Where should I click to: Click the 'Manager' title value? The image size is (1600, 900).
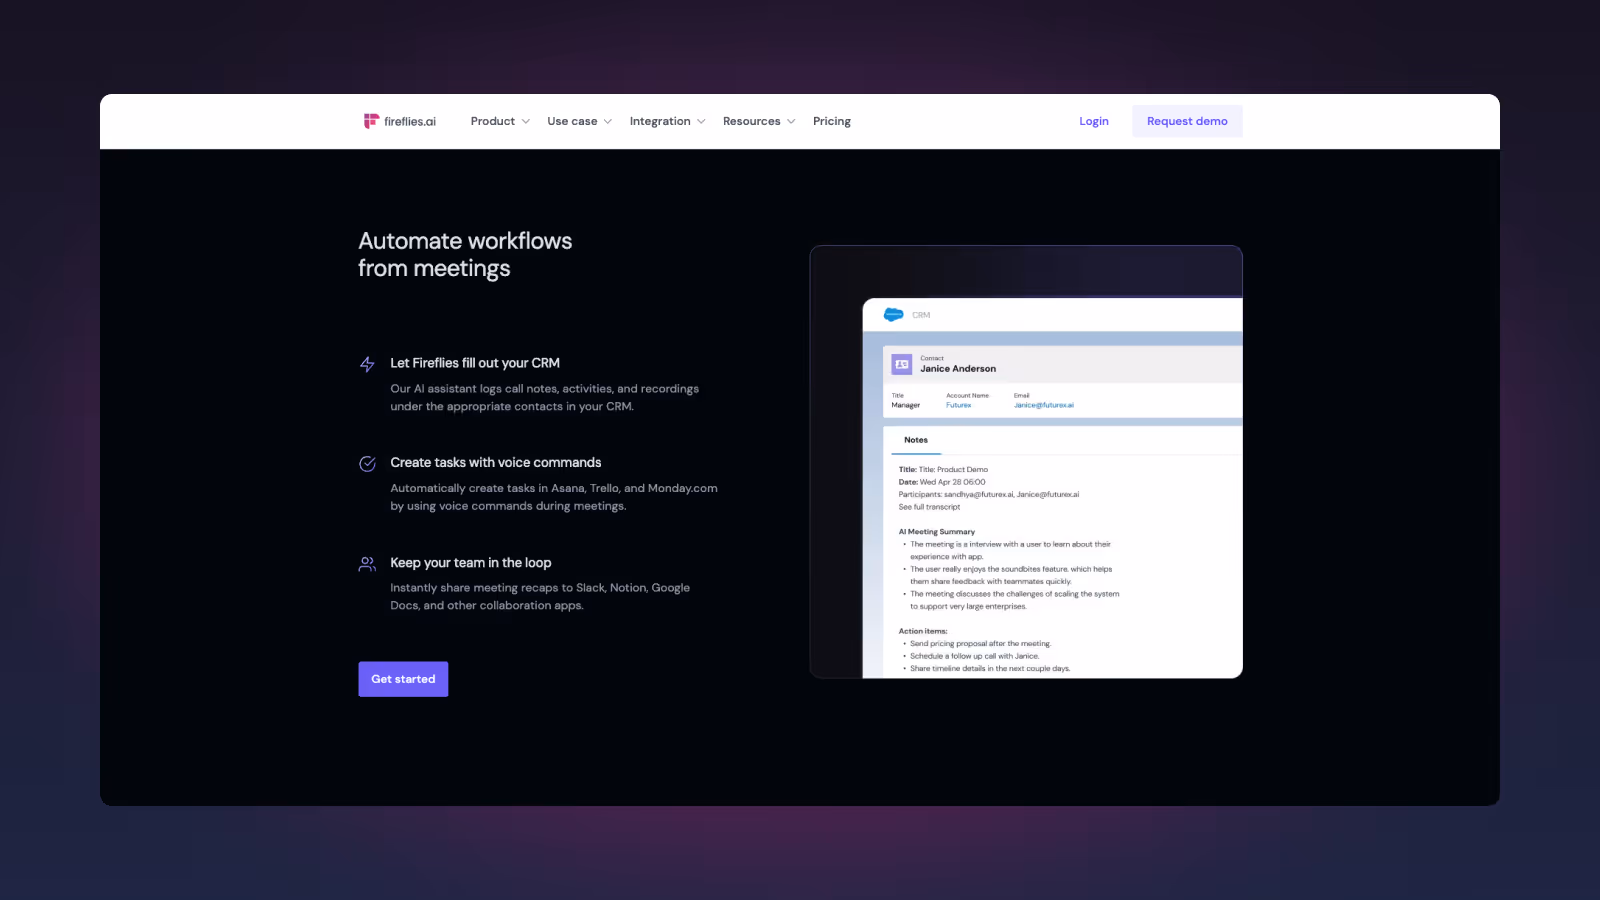(906, 405)
